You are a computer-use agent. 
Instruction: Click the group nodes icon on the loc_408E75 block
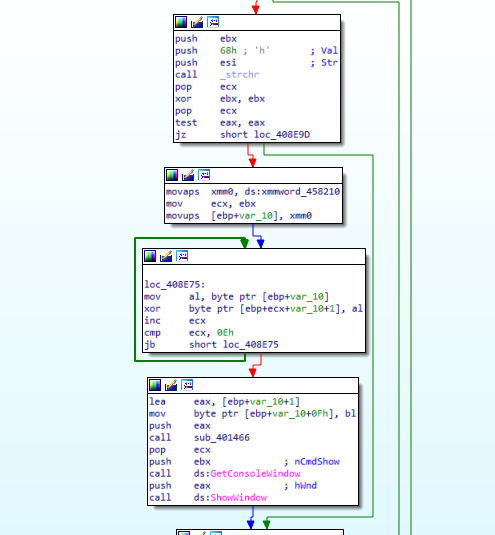pyautogui.click(x=182, y=256)
